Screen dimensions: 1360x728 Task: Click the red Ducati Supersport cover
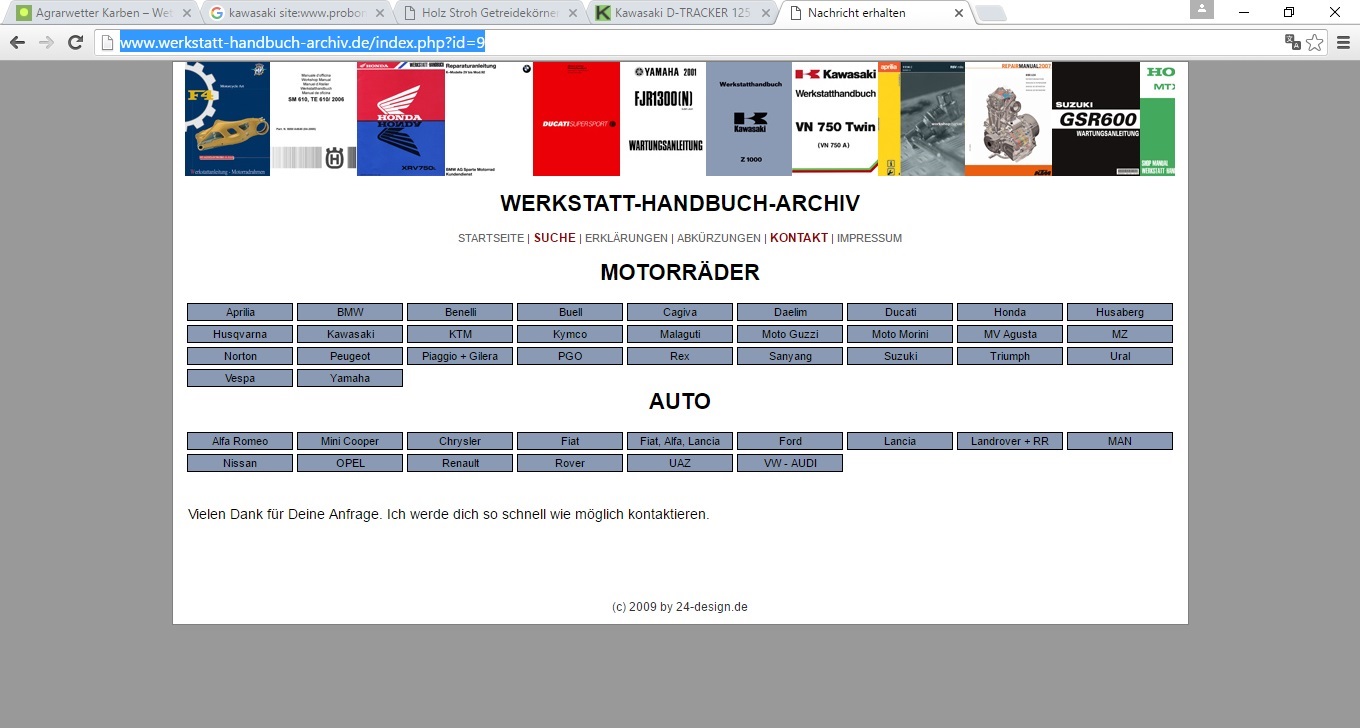(576, 119)
